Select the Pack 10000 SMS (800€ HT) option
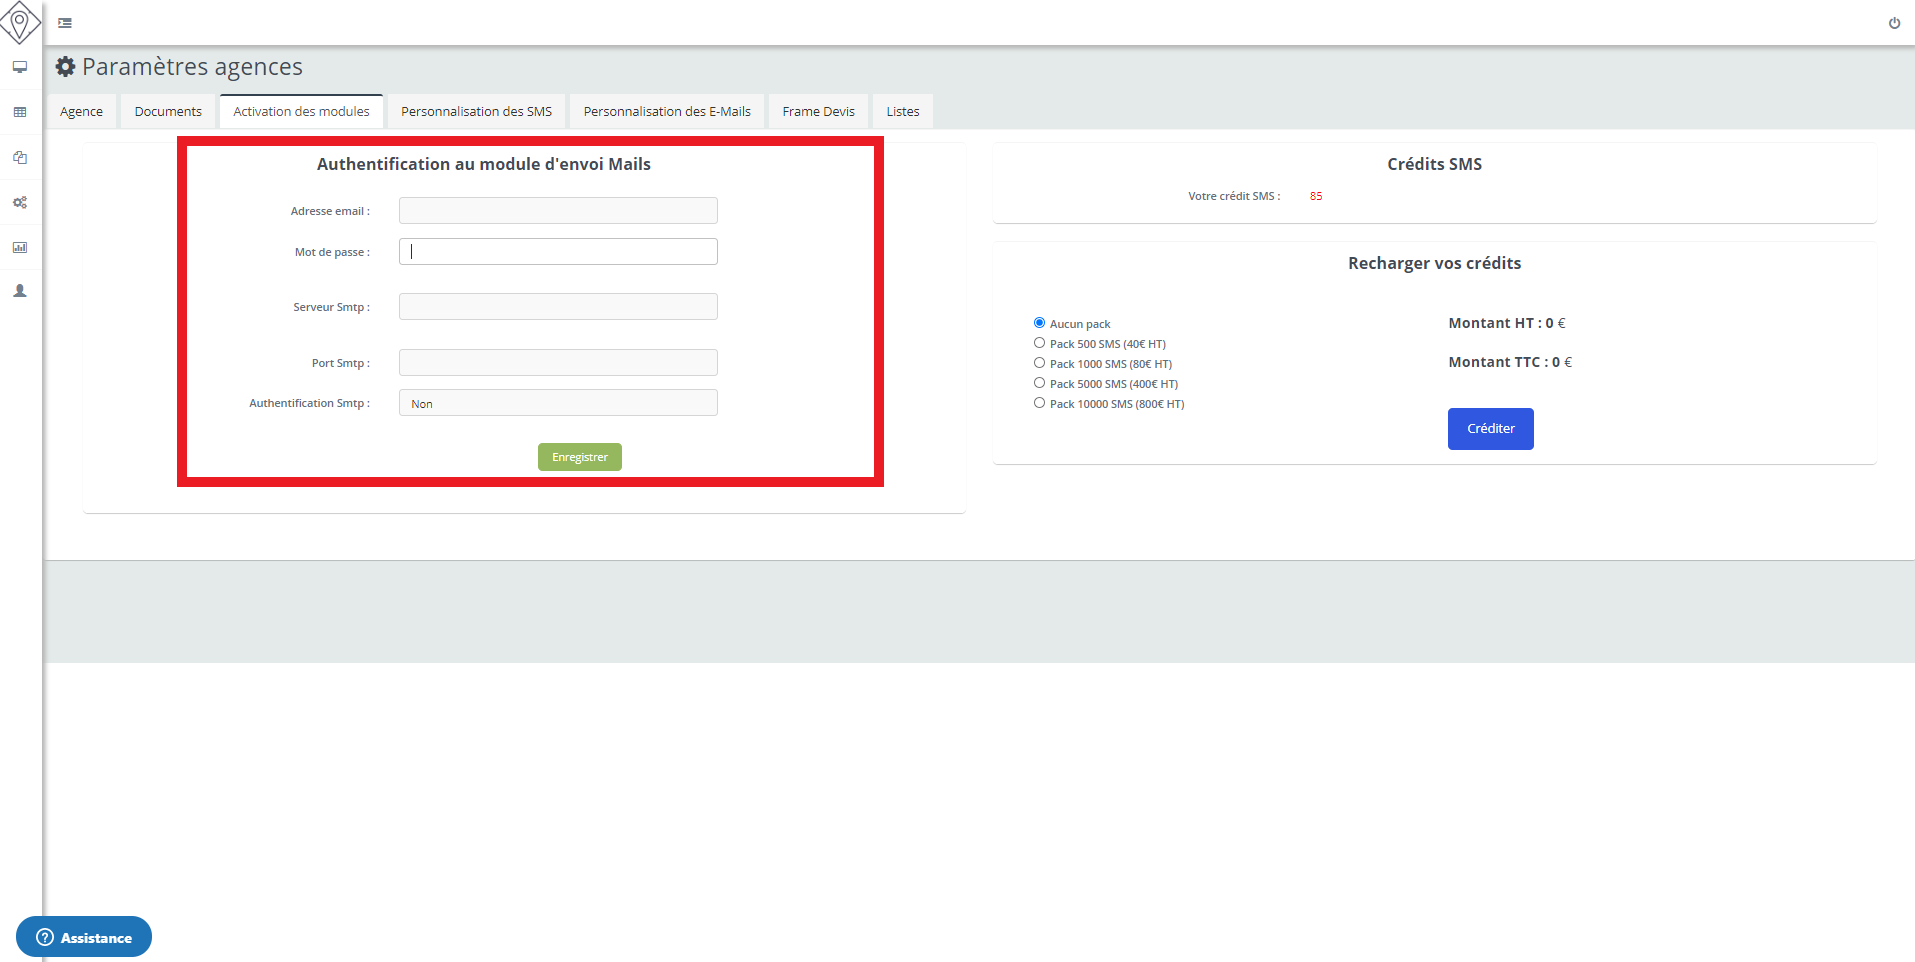 click(1039, 402)
